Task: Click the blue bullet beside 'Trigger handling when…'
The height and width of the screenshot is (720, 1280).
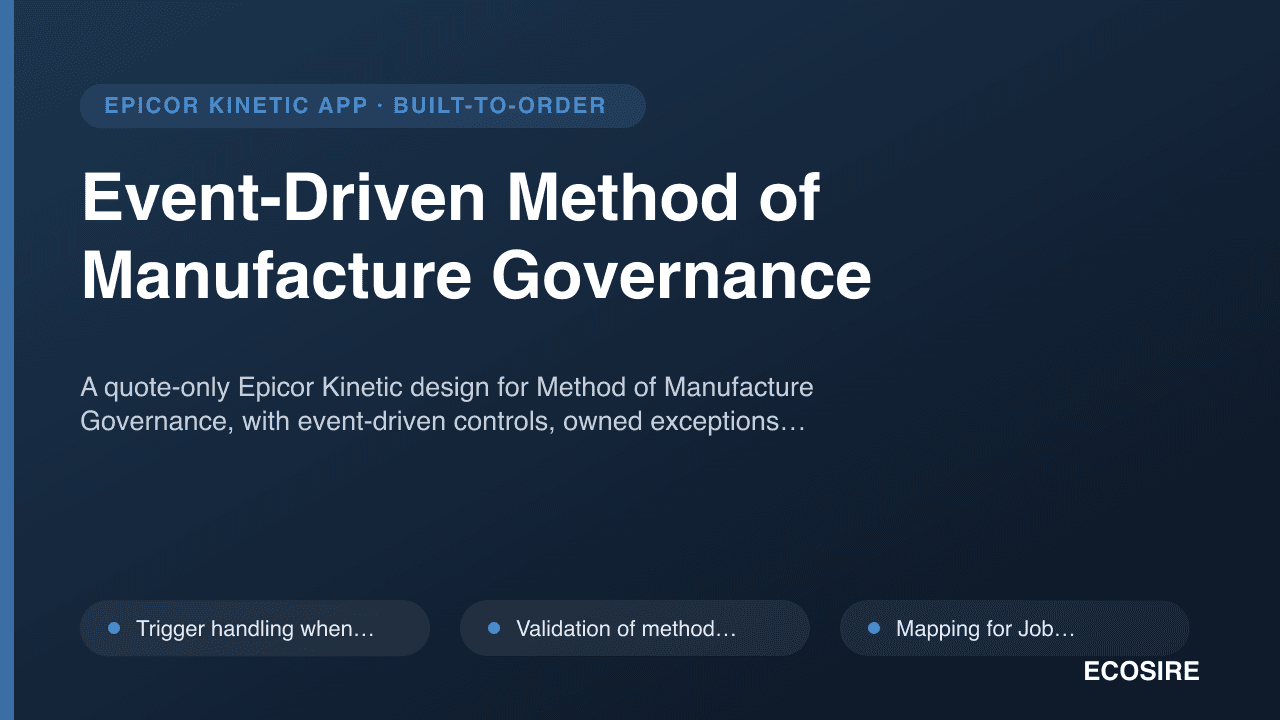Action: (114, 628)
